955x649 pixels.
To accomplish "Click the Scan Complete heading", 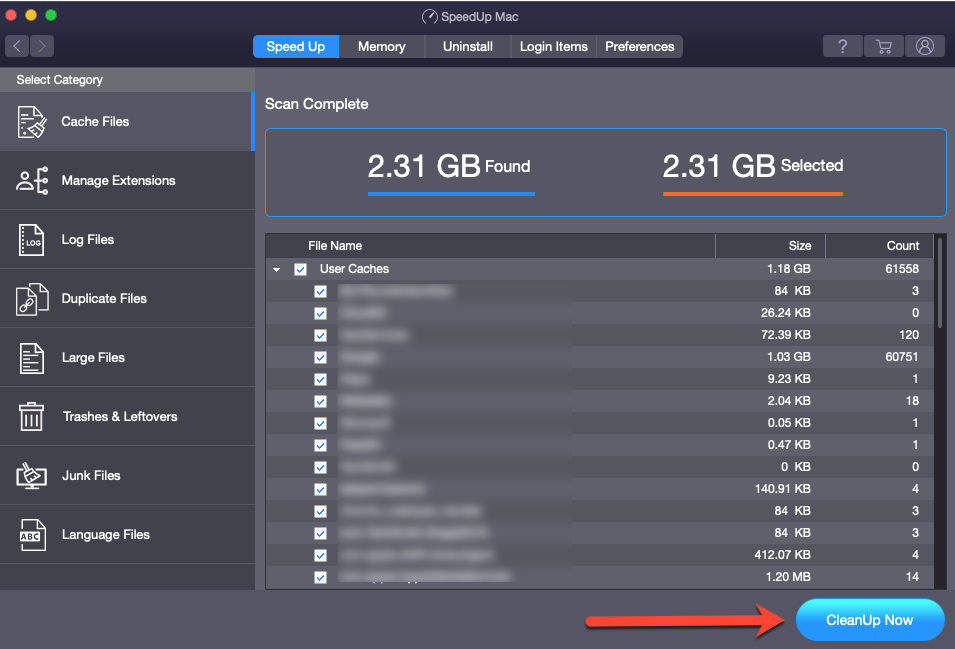I will coord(317,104).
